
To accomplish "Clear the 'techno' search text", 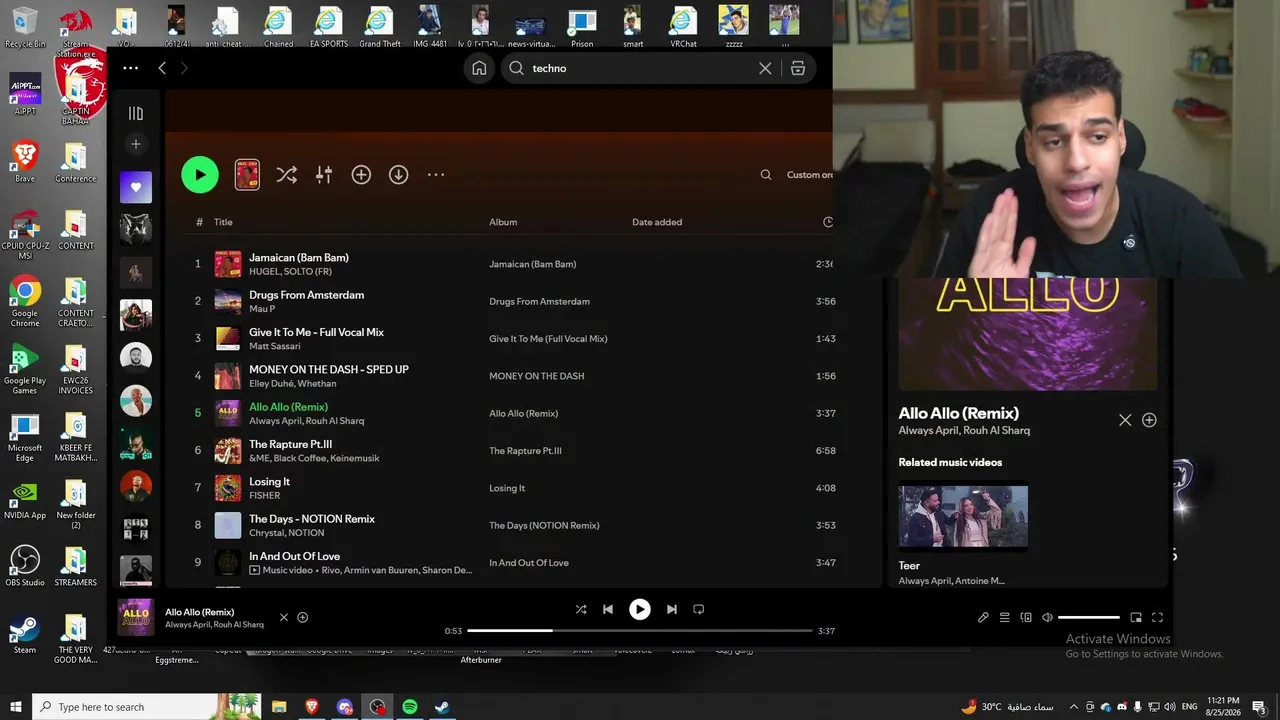I will (765, 68).
